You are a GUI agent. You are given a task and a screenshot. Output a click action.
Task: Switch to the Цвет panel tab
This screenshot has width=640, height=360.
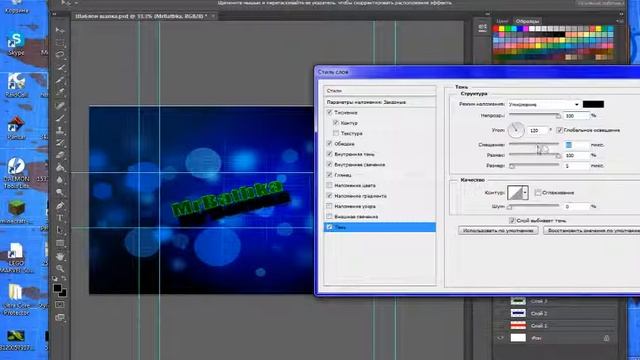[x=502, y=21]
